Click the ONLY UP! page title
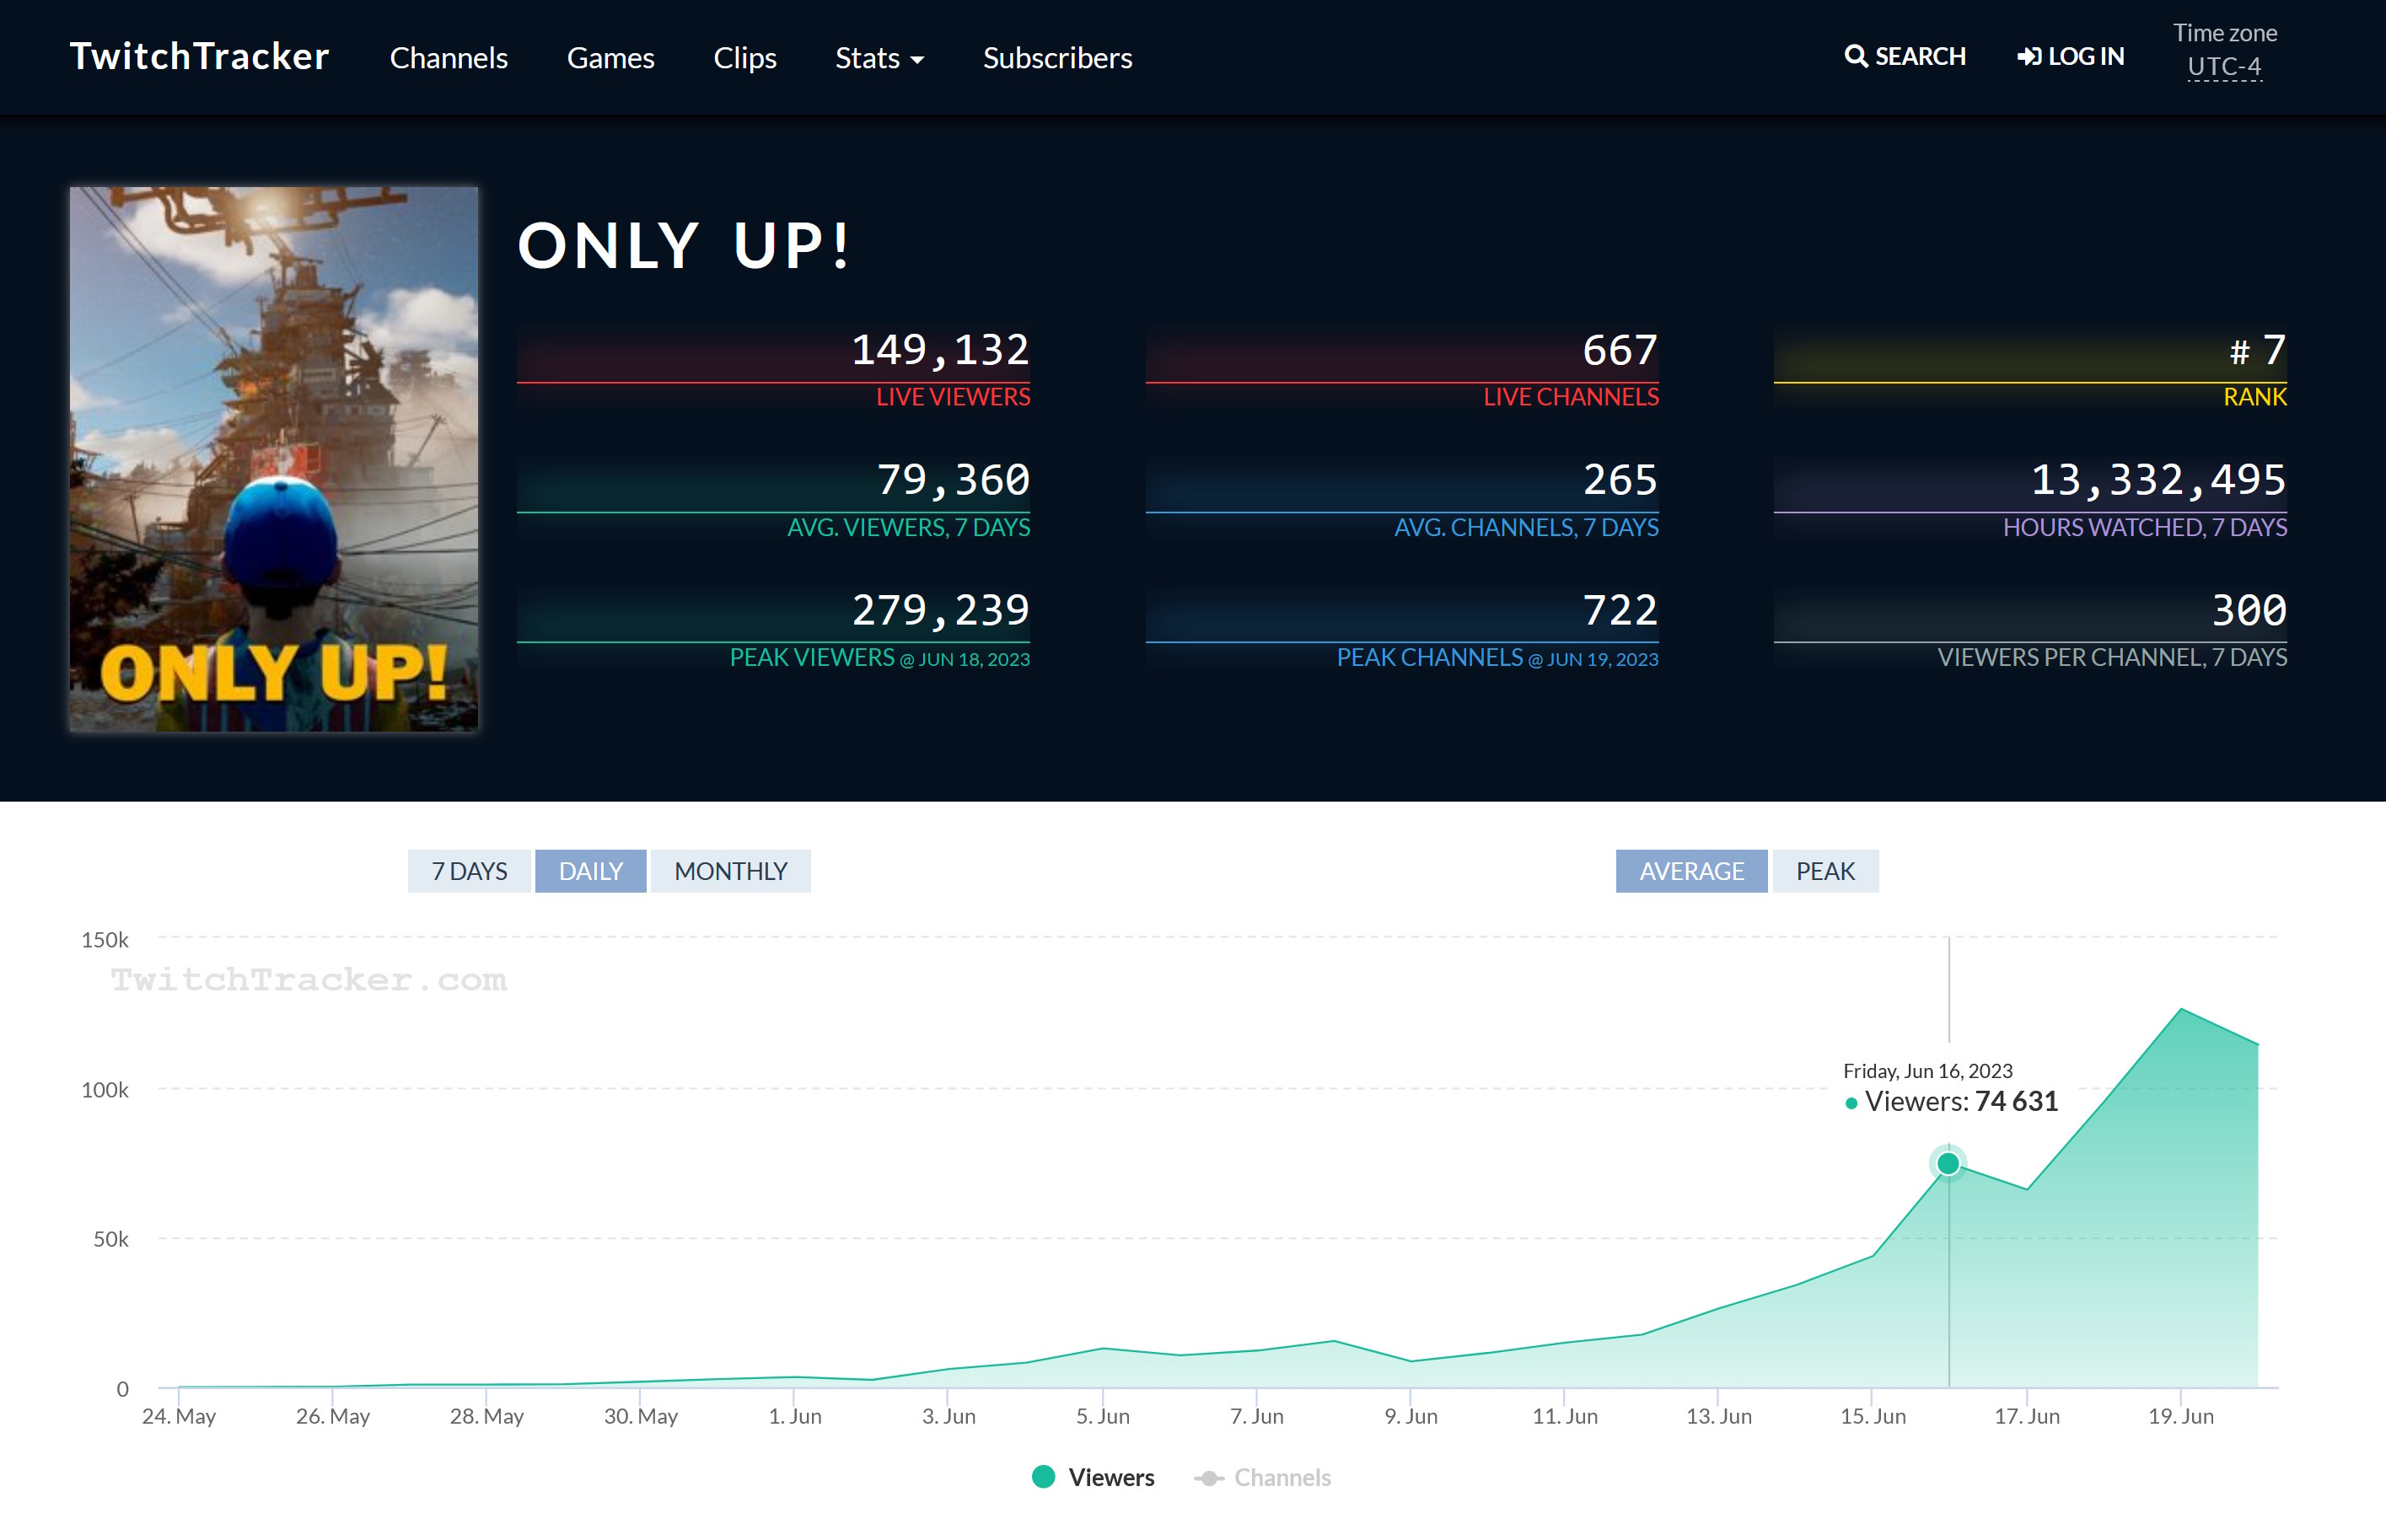This screenshot has height=1540, width=2386. pyautogui.click(x=684, y=246)
